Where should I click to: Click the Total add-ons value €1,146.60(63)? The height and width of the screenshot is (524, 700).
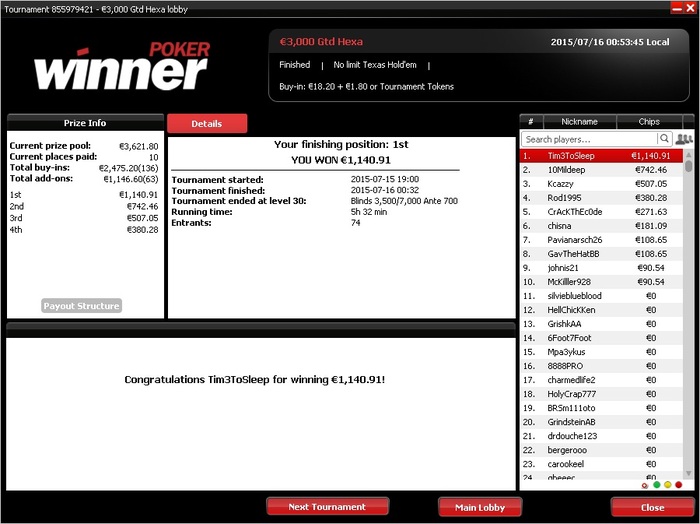tap(131, 179)
